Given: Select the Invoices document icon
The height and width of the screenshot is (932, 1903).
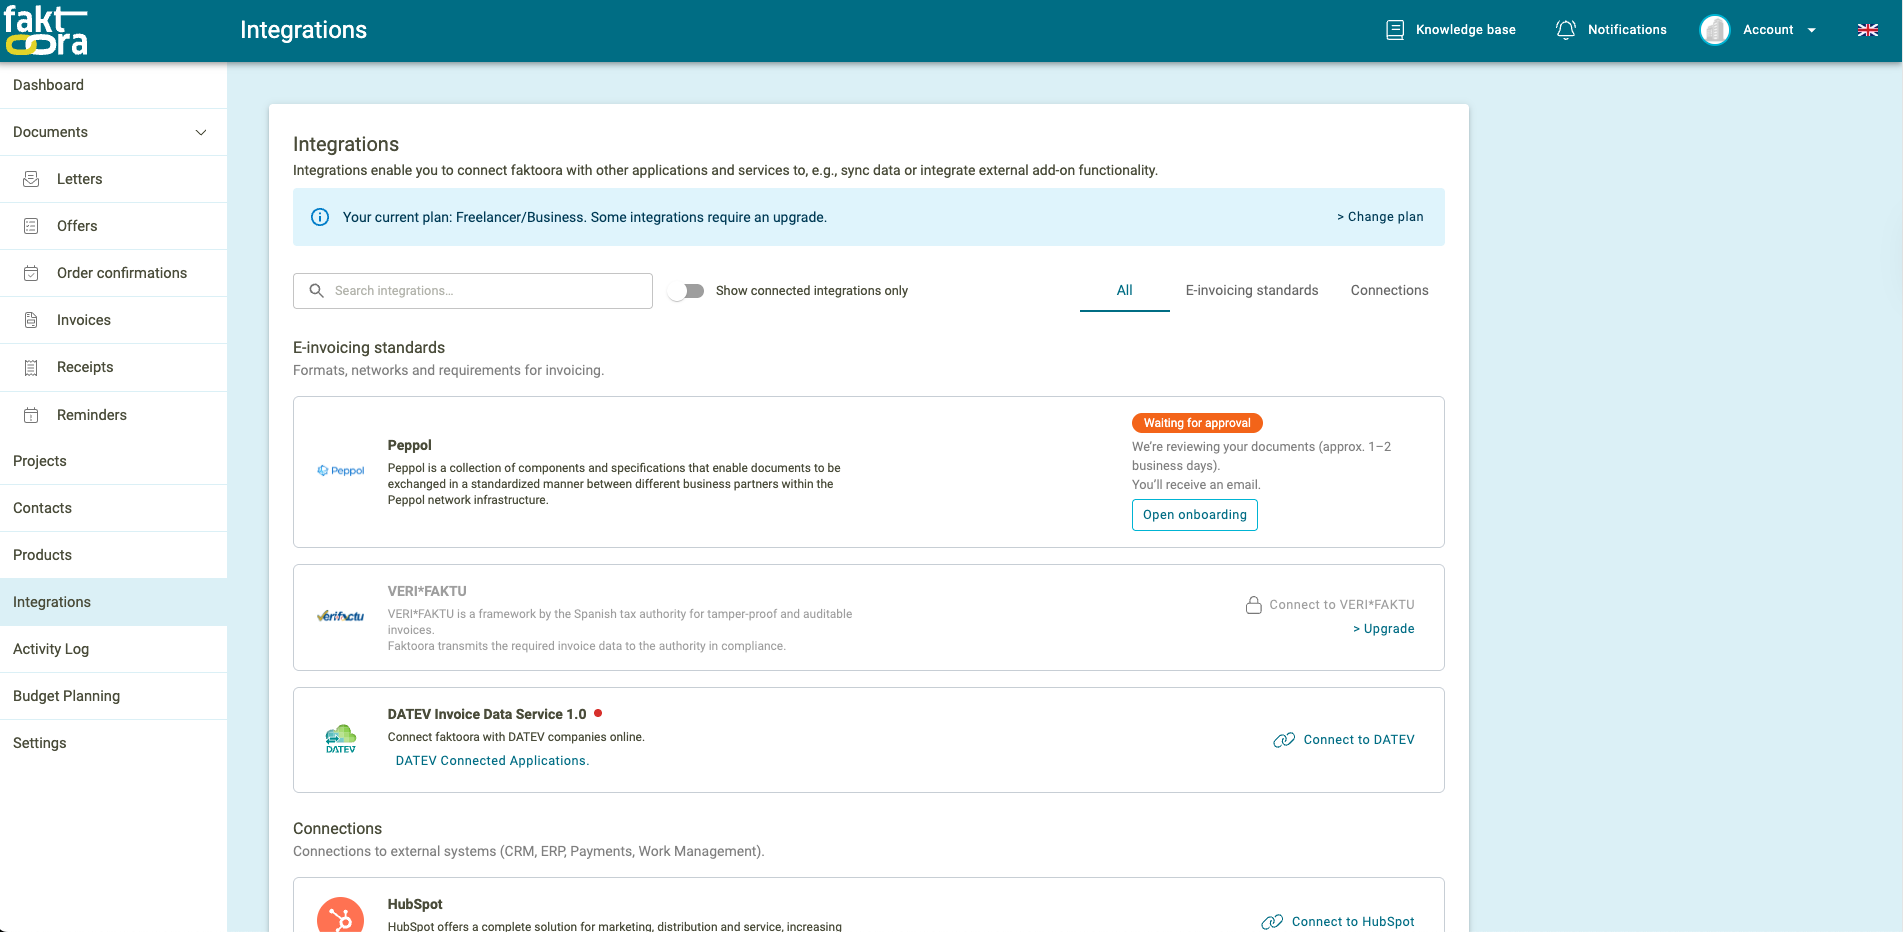Looking at the screenshot, I should point(31,320).
